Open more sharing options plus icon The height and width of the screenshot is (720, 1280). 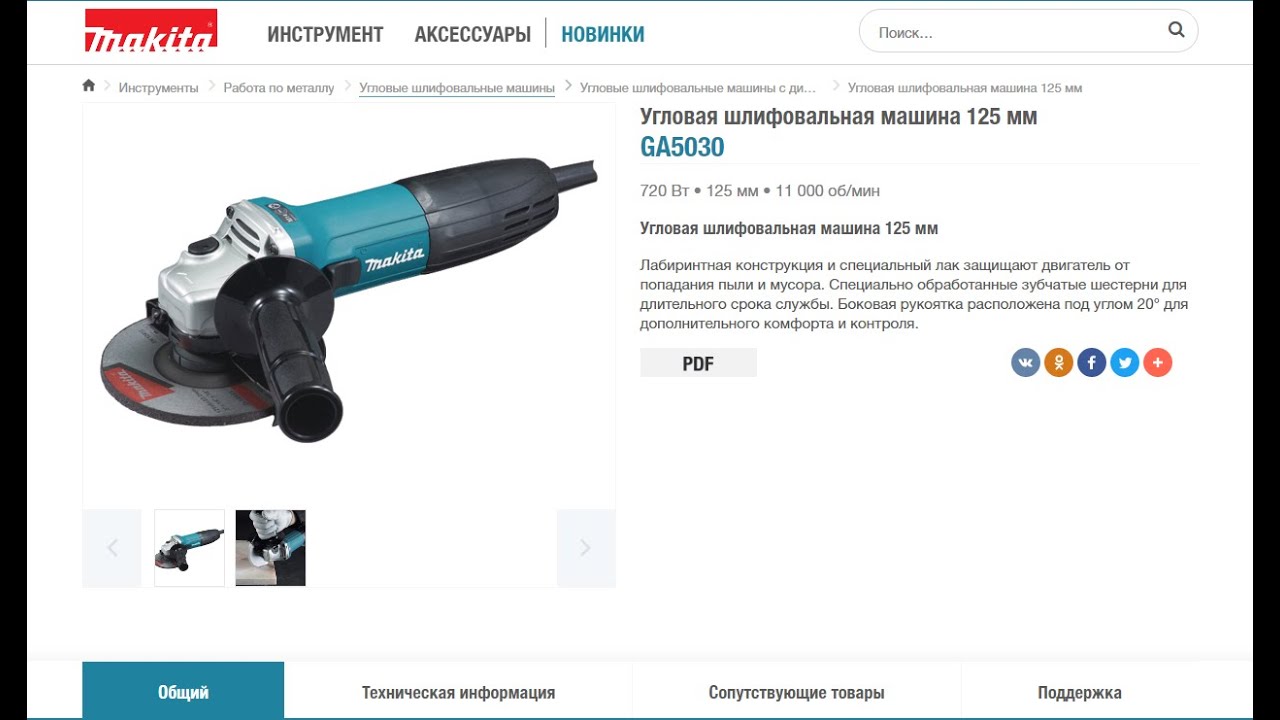pos(1158,362)
